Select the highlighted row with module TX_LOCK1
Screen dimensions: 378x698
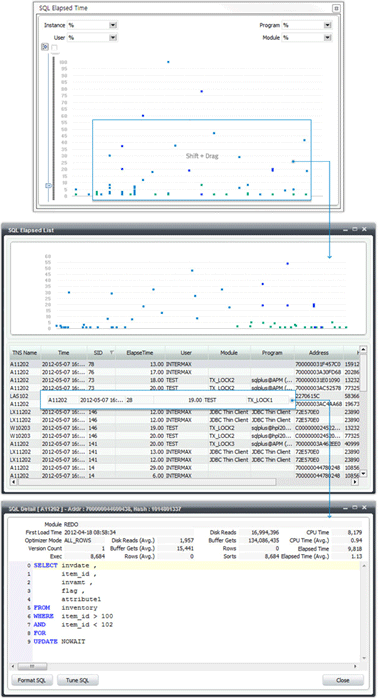[x=167, y=400]
